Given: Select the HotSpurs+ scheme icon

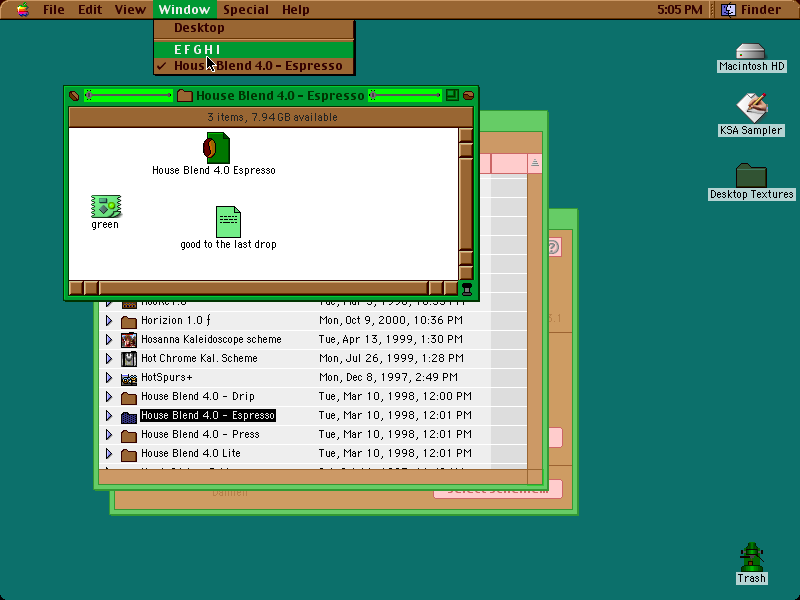Looking at the screenshot, I should (129, 379).
